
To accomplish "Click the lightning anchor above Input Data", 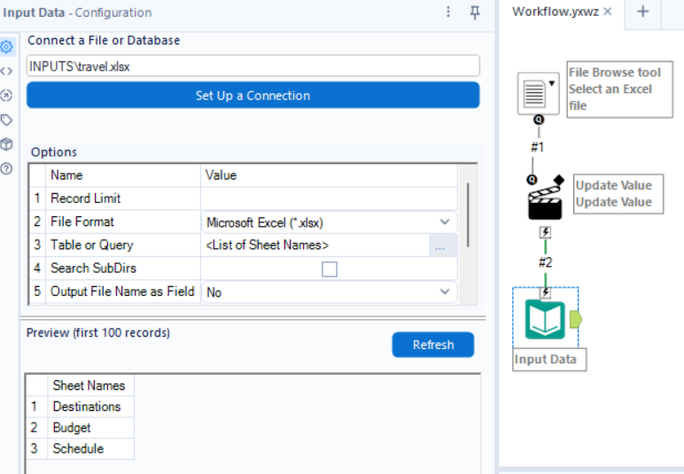I will click(x=545, y=292).
